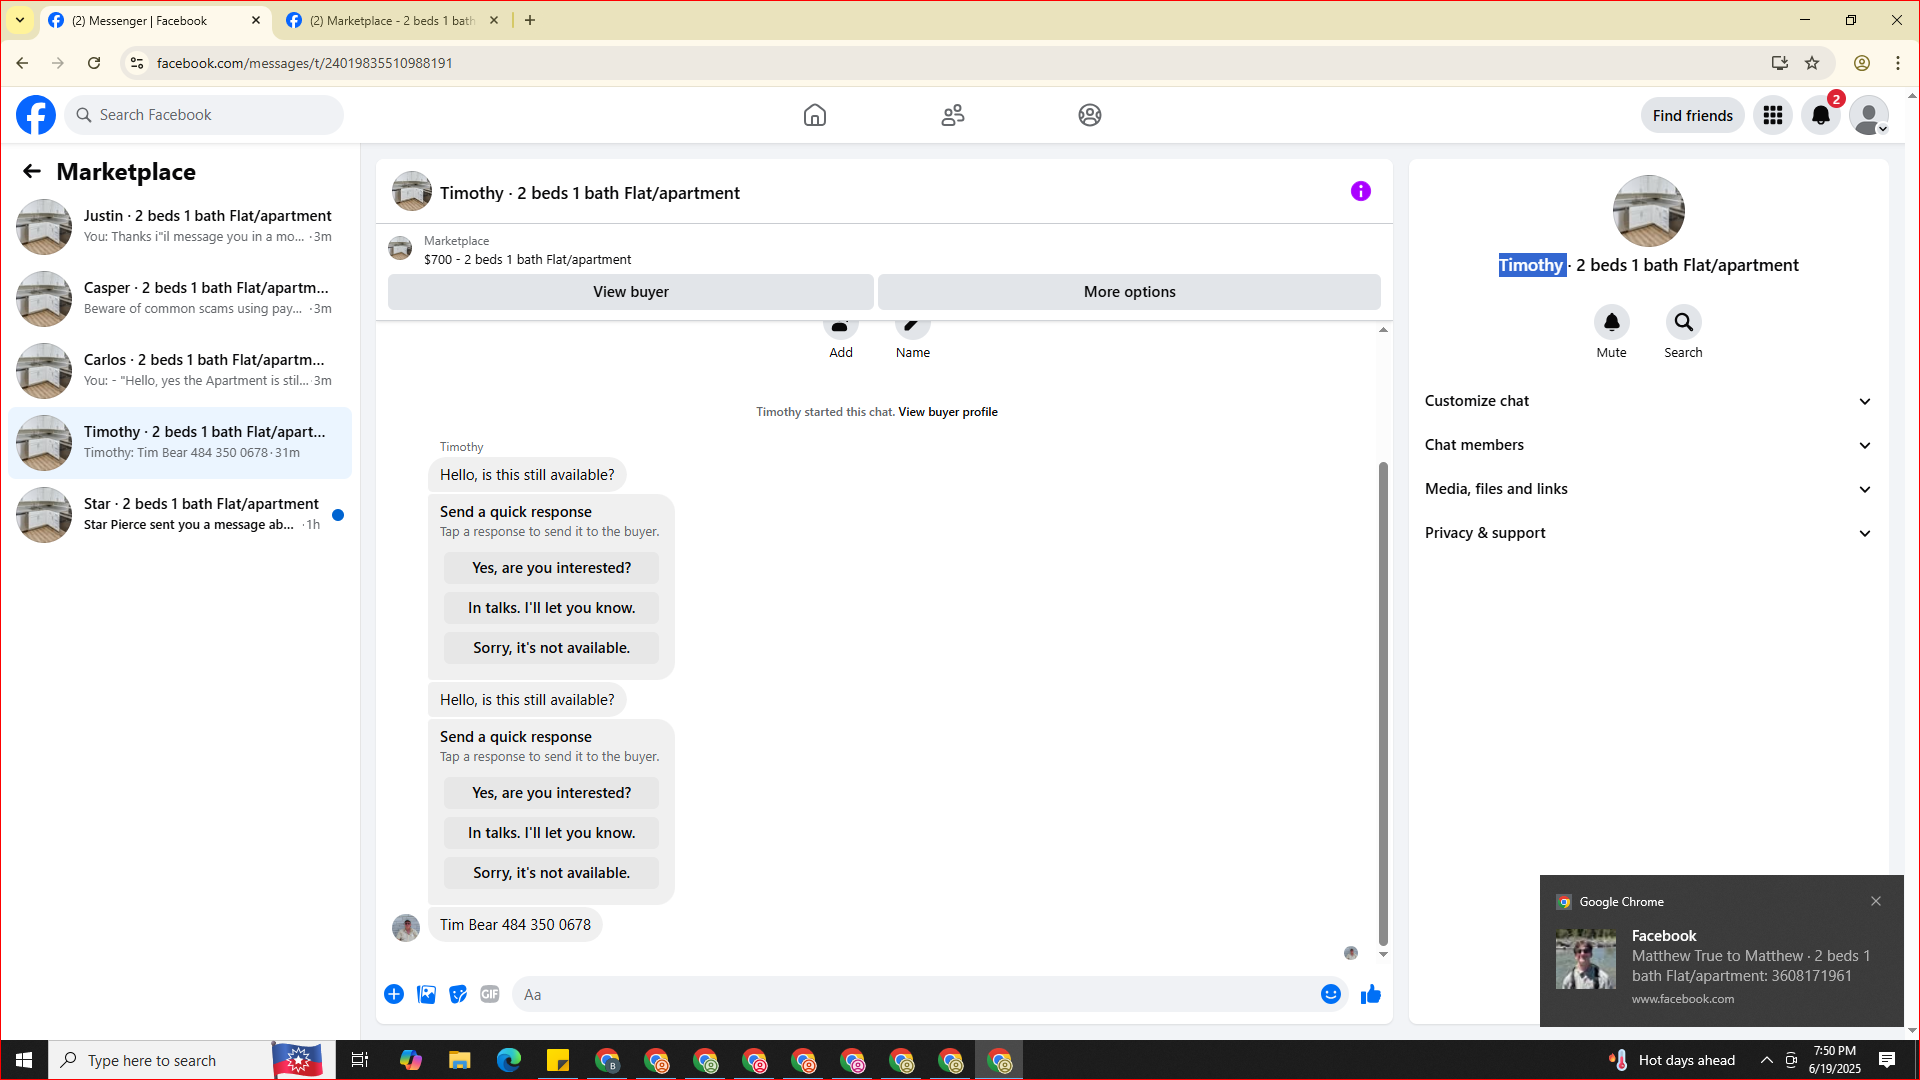Image resolution: width=1920 pixels, height=1080 pixels.
Task: Choose a sticker icon
Action: [458, 994]
